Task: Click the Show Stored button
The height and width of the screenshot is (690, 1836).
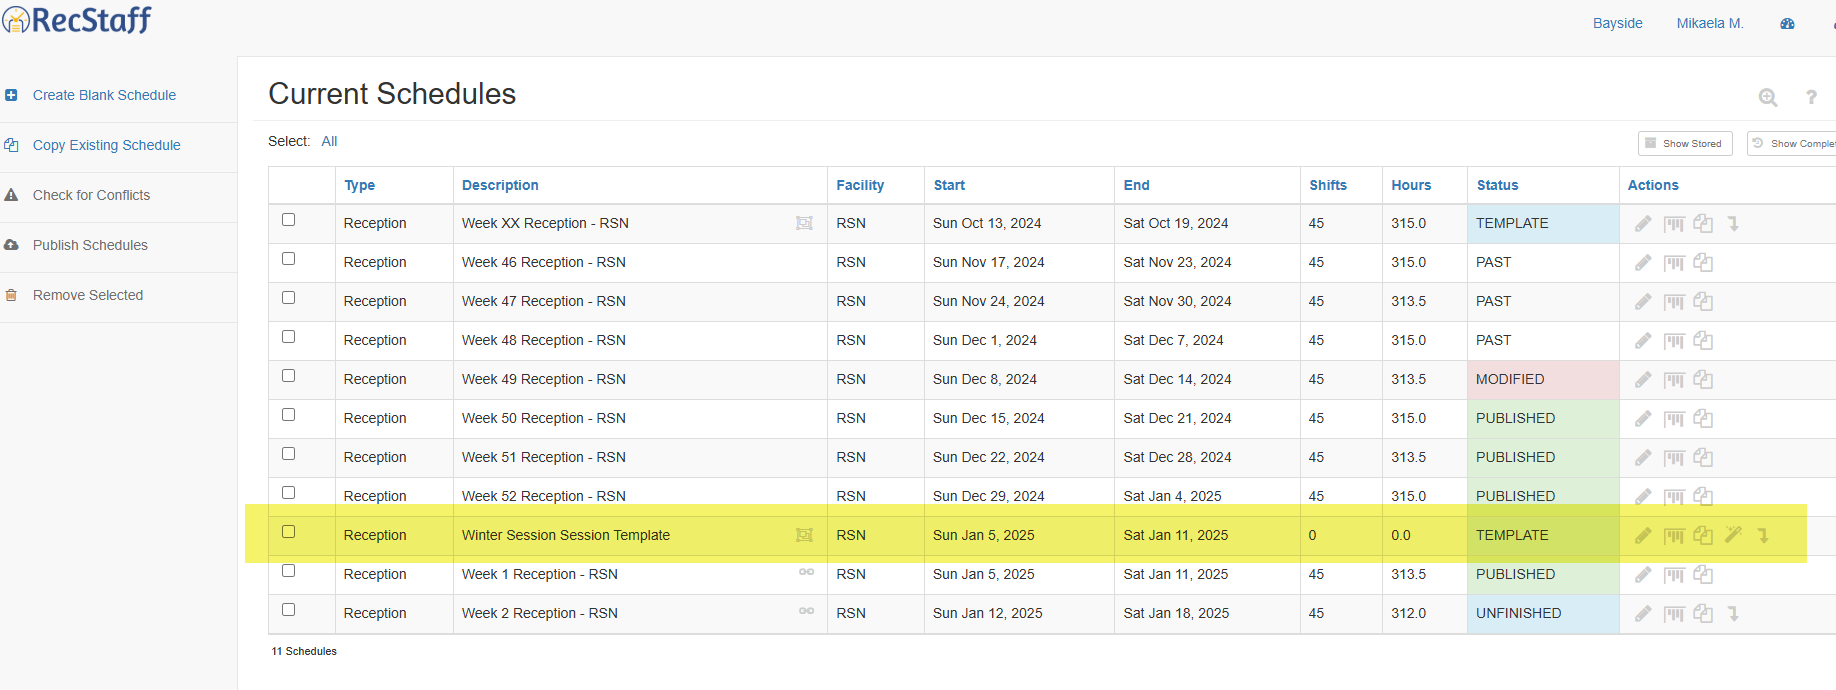Action: point(1685,144)
